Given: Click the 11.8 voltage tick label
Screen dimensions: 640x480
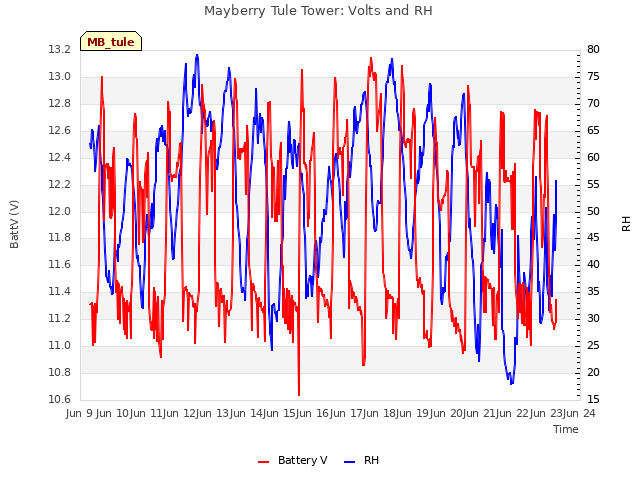Looking at the screenshot, I should (60, 238).
